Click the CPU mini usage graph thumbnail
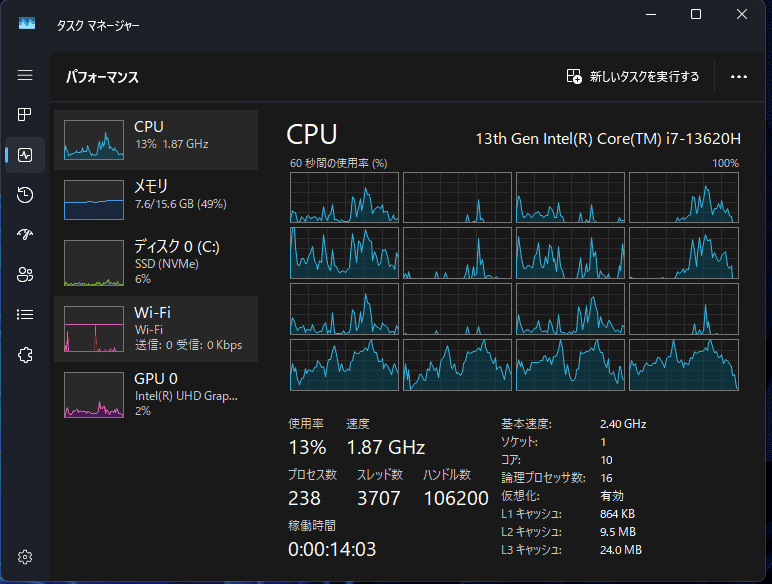Screen dimensions: 772x584 [x=94, y=140]
